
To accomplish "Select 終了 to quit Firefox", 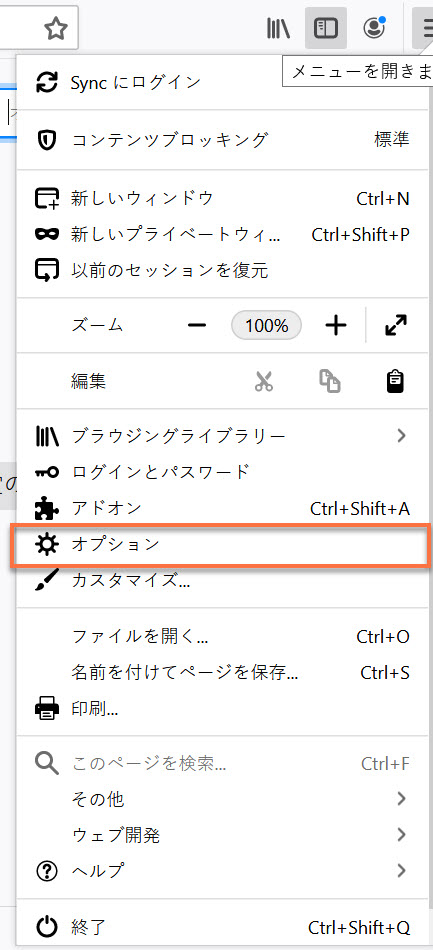I will 224,927.
